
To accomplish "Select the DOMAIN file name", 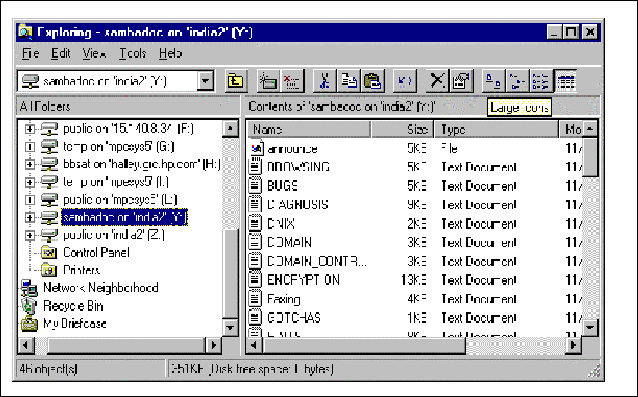I will [289, 242].
